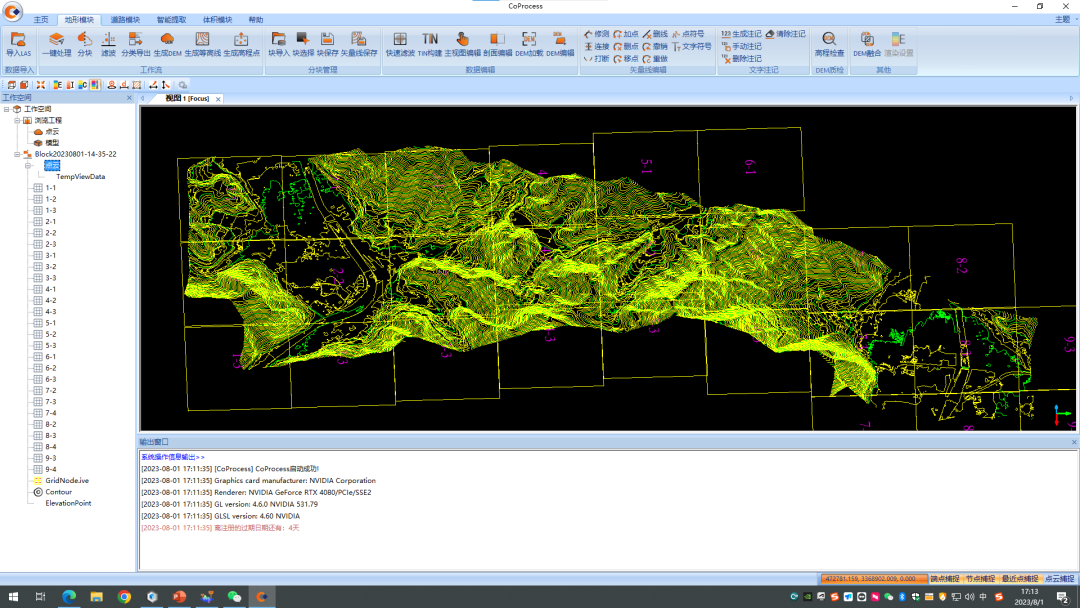This screenshot has width=1080, height=608.
Task: Open the 剖面编辑 profile editor
Action: click(497, 44)
